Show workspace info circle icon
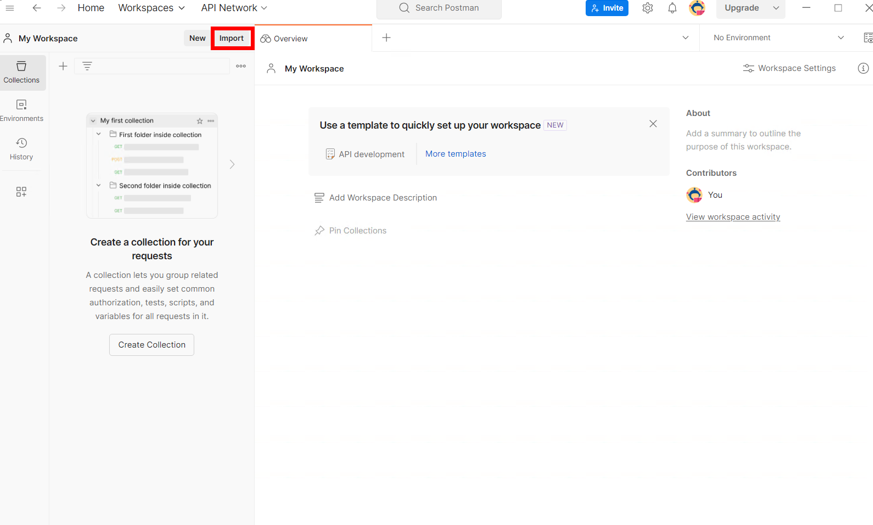The width and height of the screenshot is (873, 525). [863, 68]
